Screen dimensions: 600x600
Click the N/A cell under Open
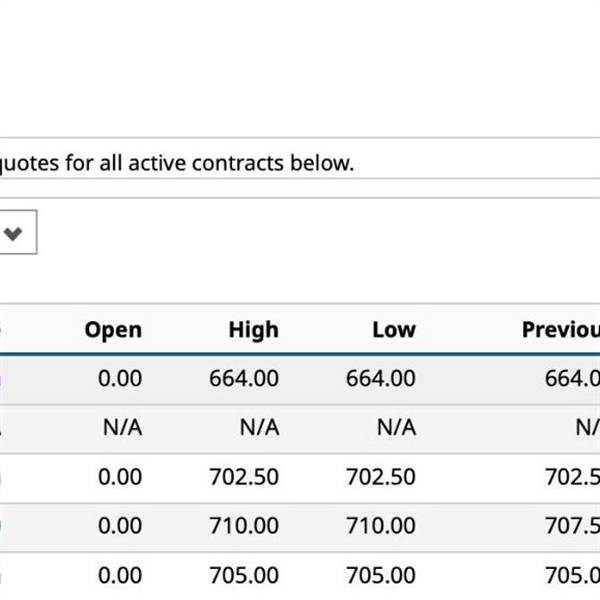click(122, 428)
